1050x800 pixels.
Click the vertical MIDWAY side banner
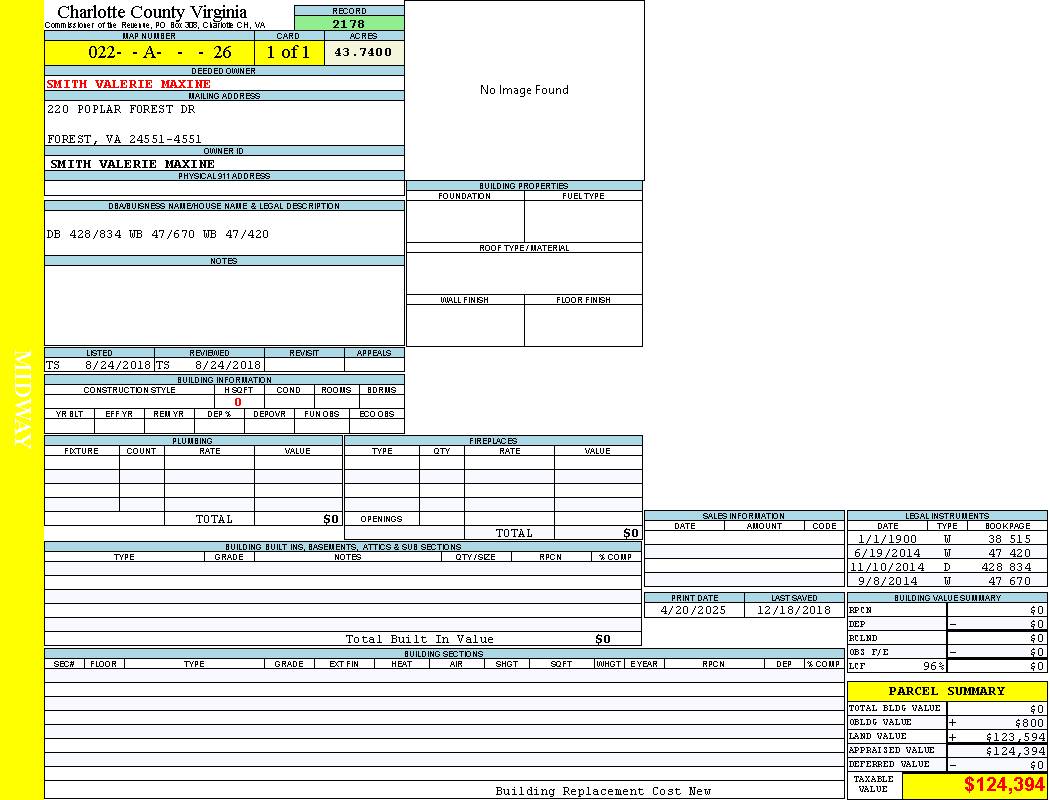pyautogui.click(x=22, y=400)
